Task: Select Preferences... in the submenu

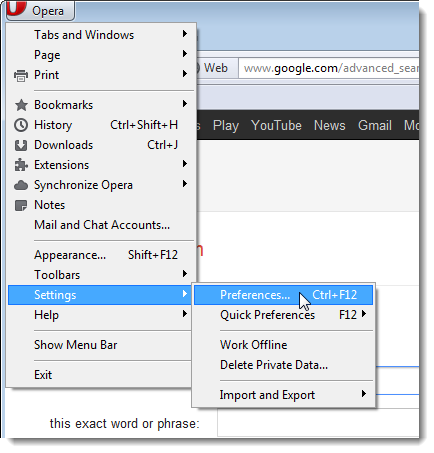Action: [x=283, y=295]
